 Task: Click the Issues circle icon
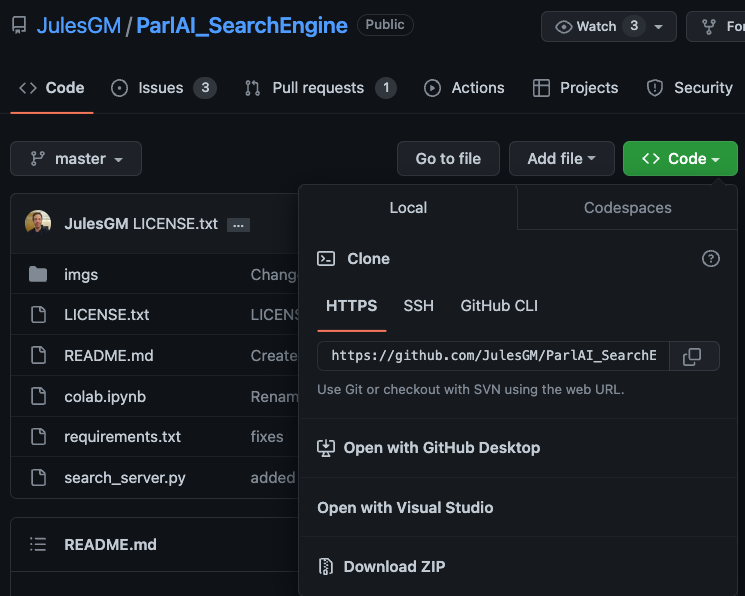119,88
